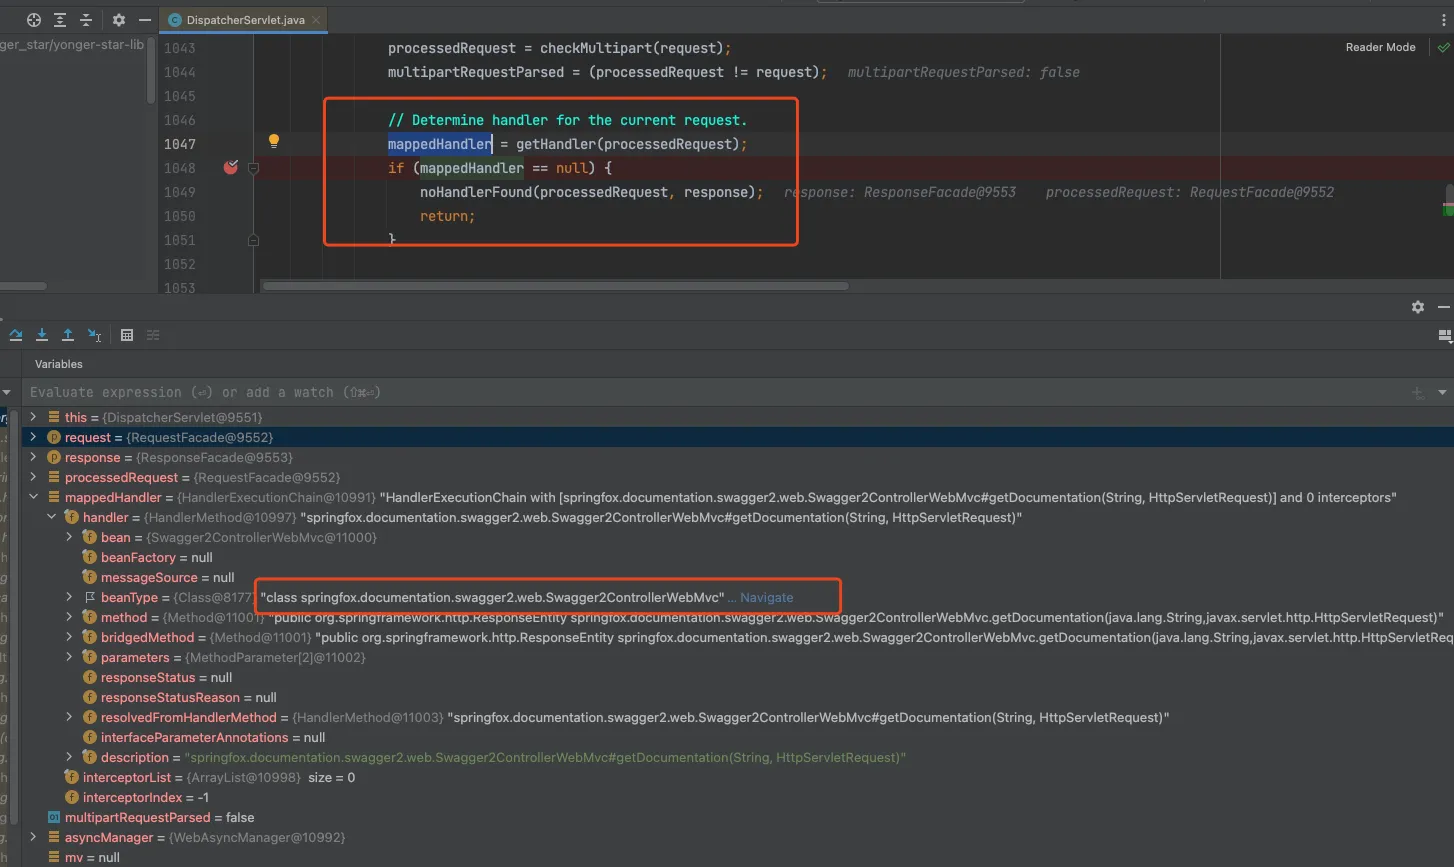This screenshot has width=1454, height=867.
Task: Click the Collapse All icon in project toolbar
Action: (x=86, y=20)
